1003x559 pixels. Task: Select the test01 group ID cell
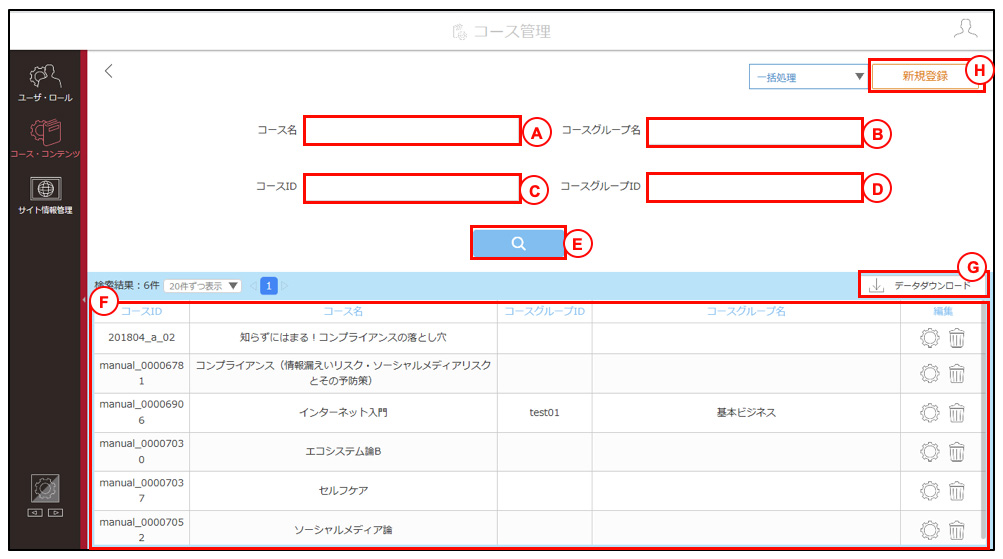click(544, 413)
